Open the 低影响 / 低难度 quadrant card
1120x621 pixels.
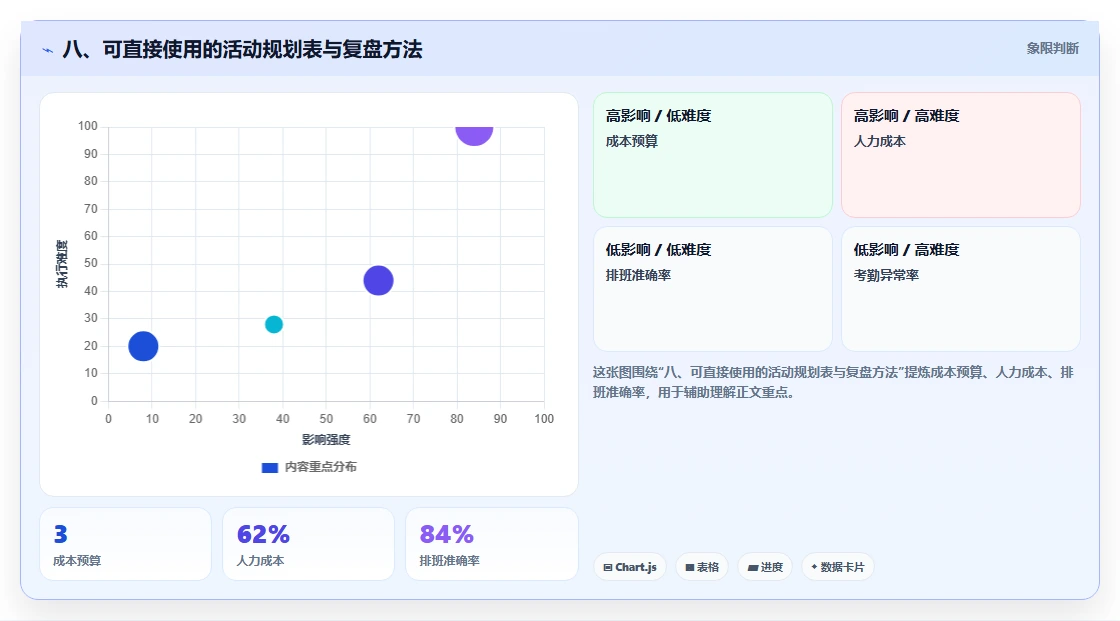click(713, 289)
